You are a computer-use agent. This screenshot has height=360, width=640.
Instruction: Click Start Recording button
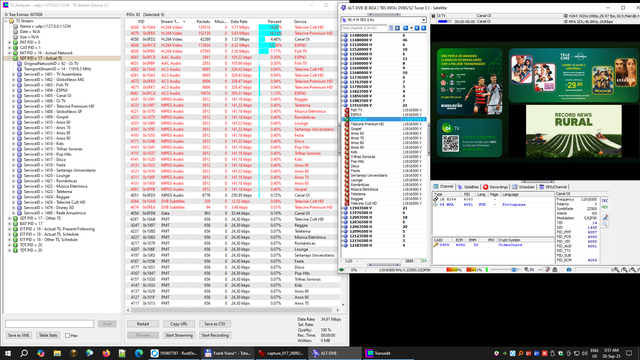click(x=215, y=335)
